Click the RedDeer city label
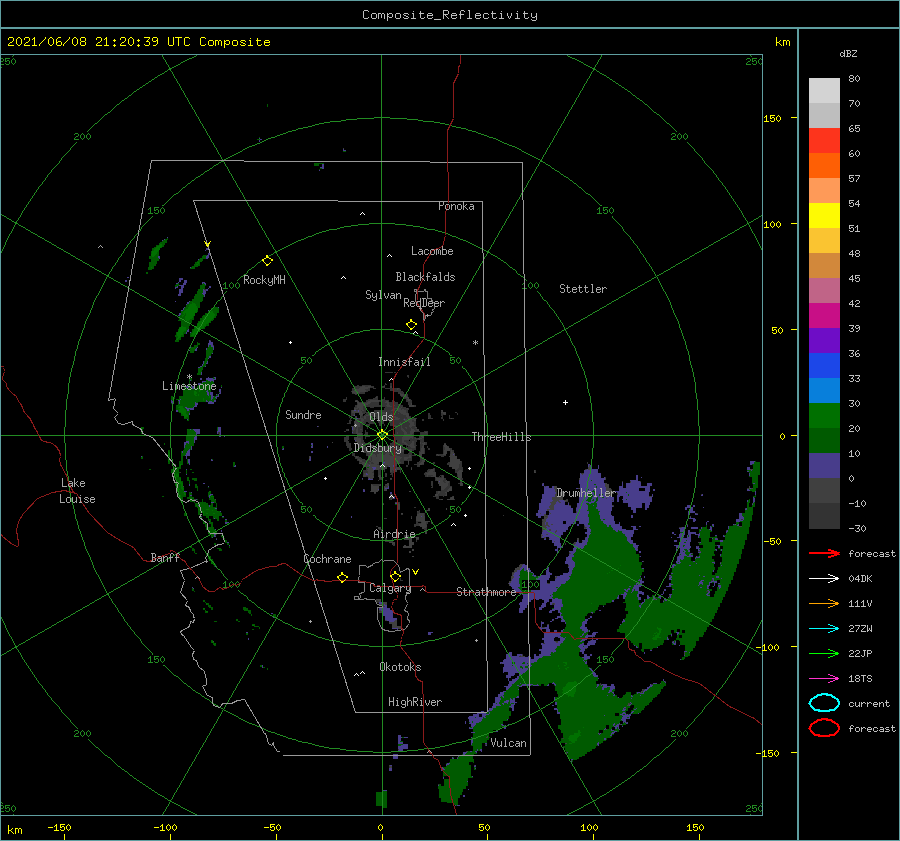The height and width of the screenshot is (841, 900). pos(424,303)
